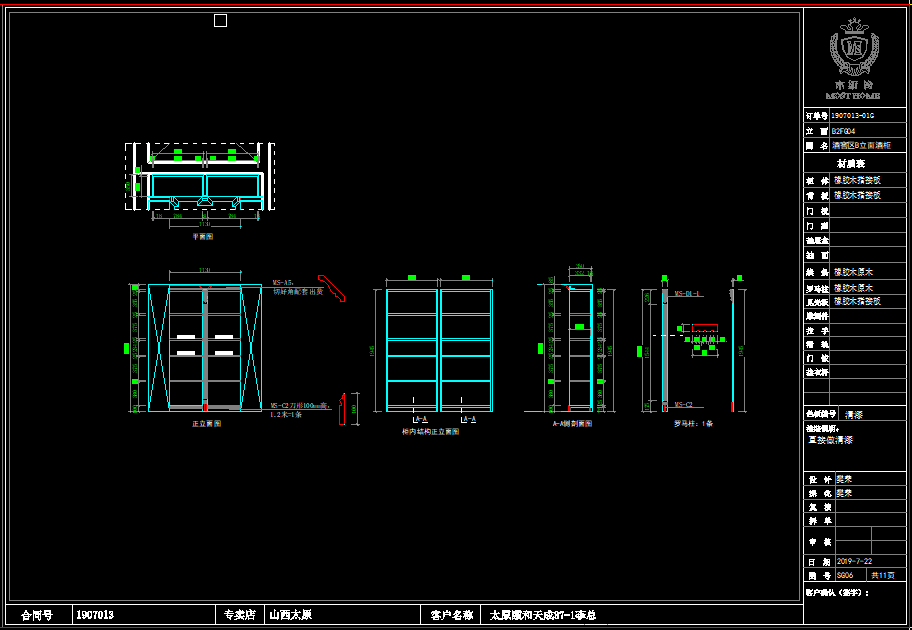912x630 pixels.
Task: Click the store name 山西太原 cell
Action: coord(290,615)
